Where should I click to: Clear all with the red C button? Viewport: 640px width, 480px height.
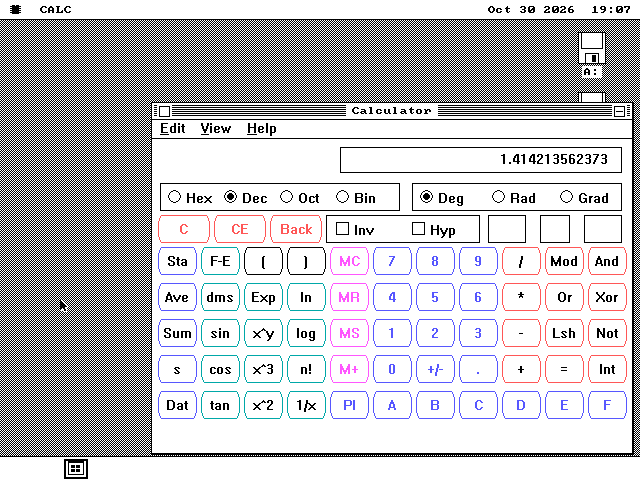coord(184,229)
